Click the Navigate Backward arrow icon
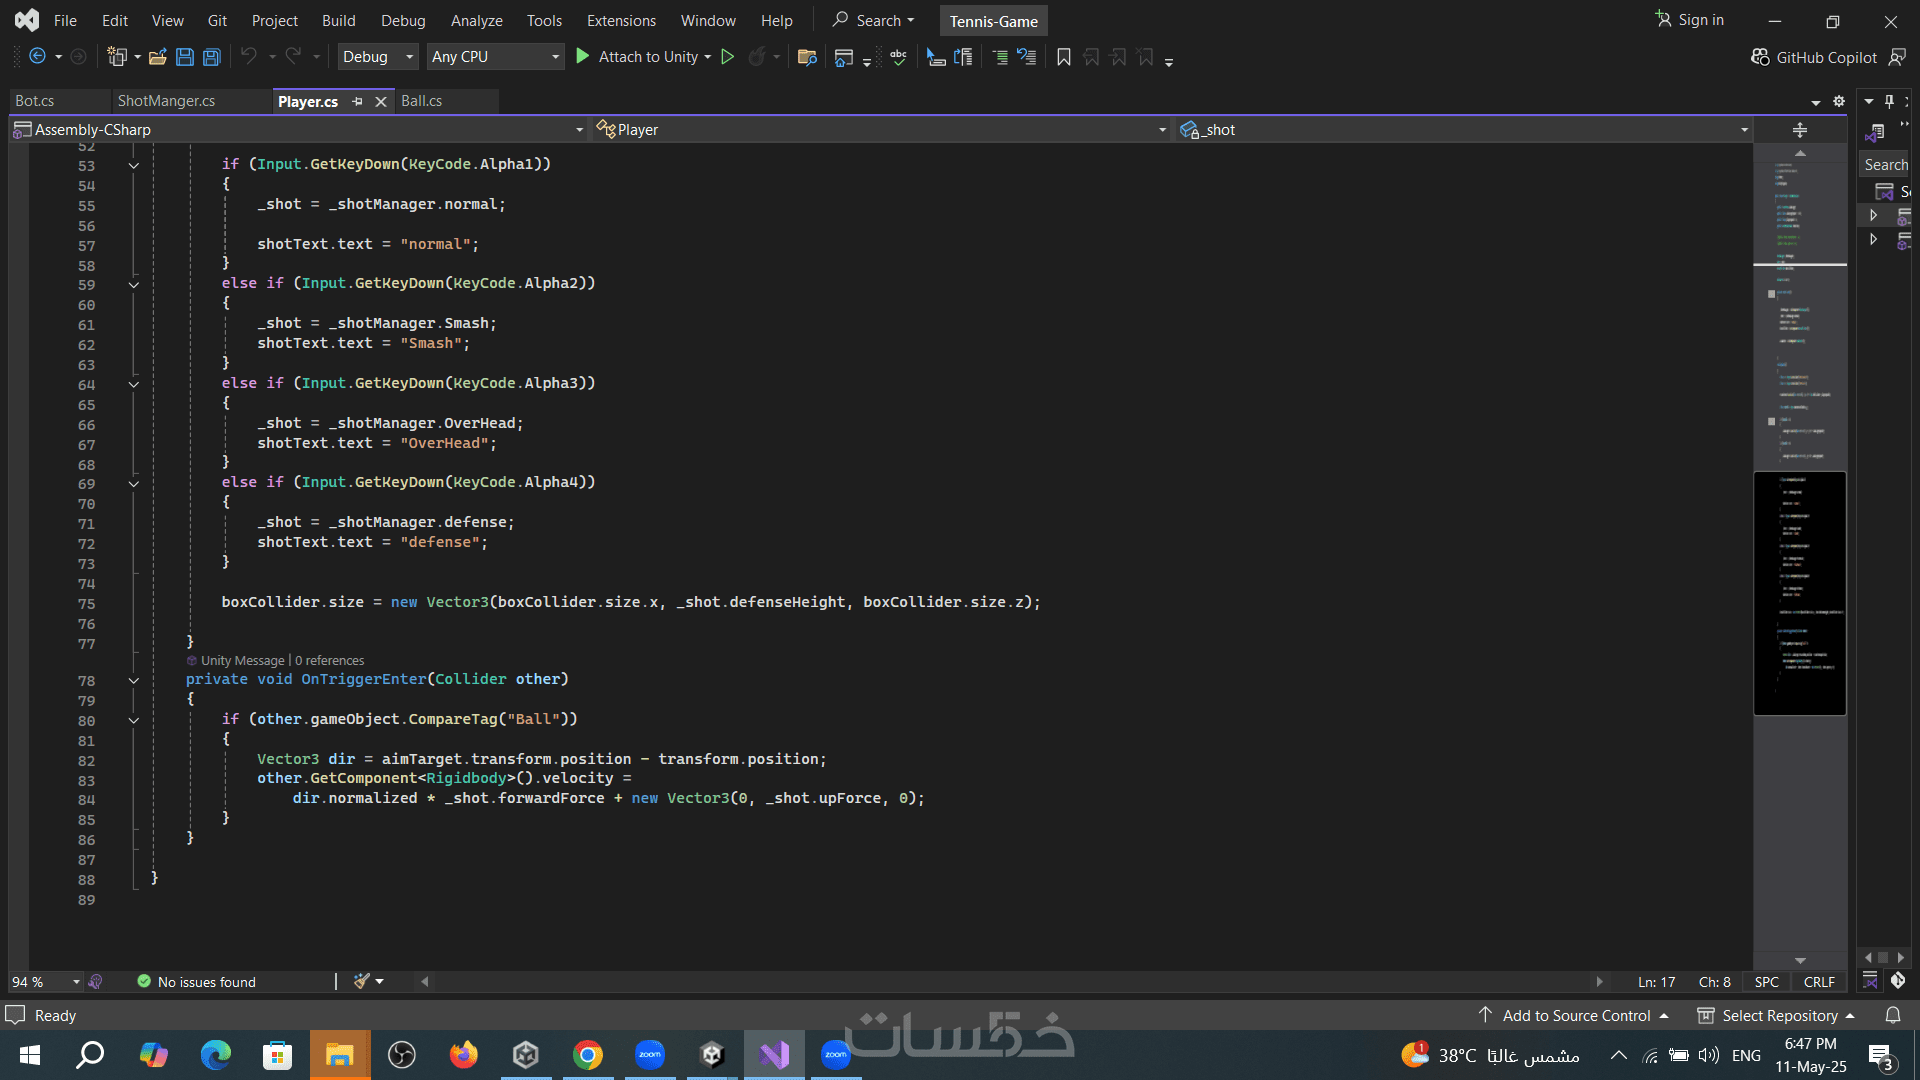This screenshot has width=1920, height=1080. (x=37, y=57)
